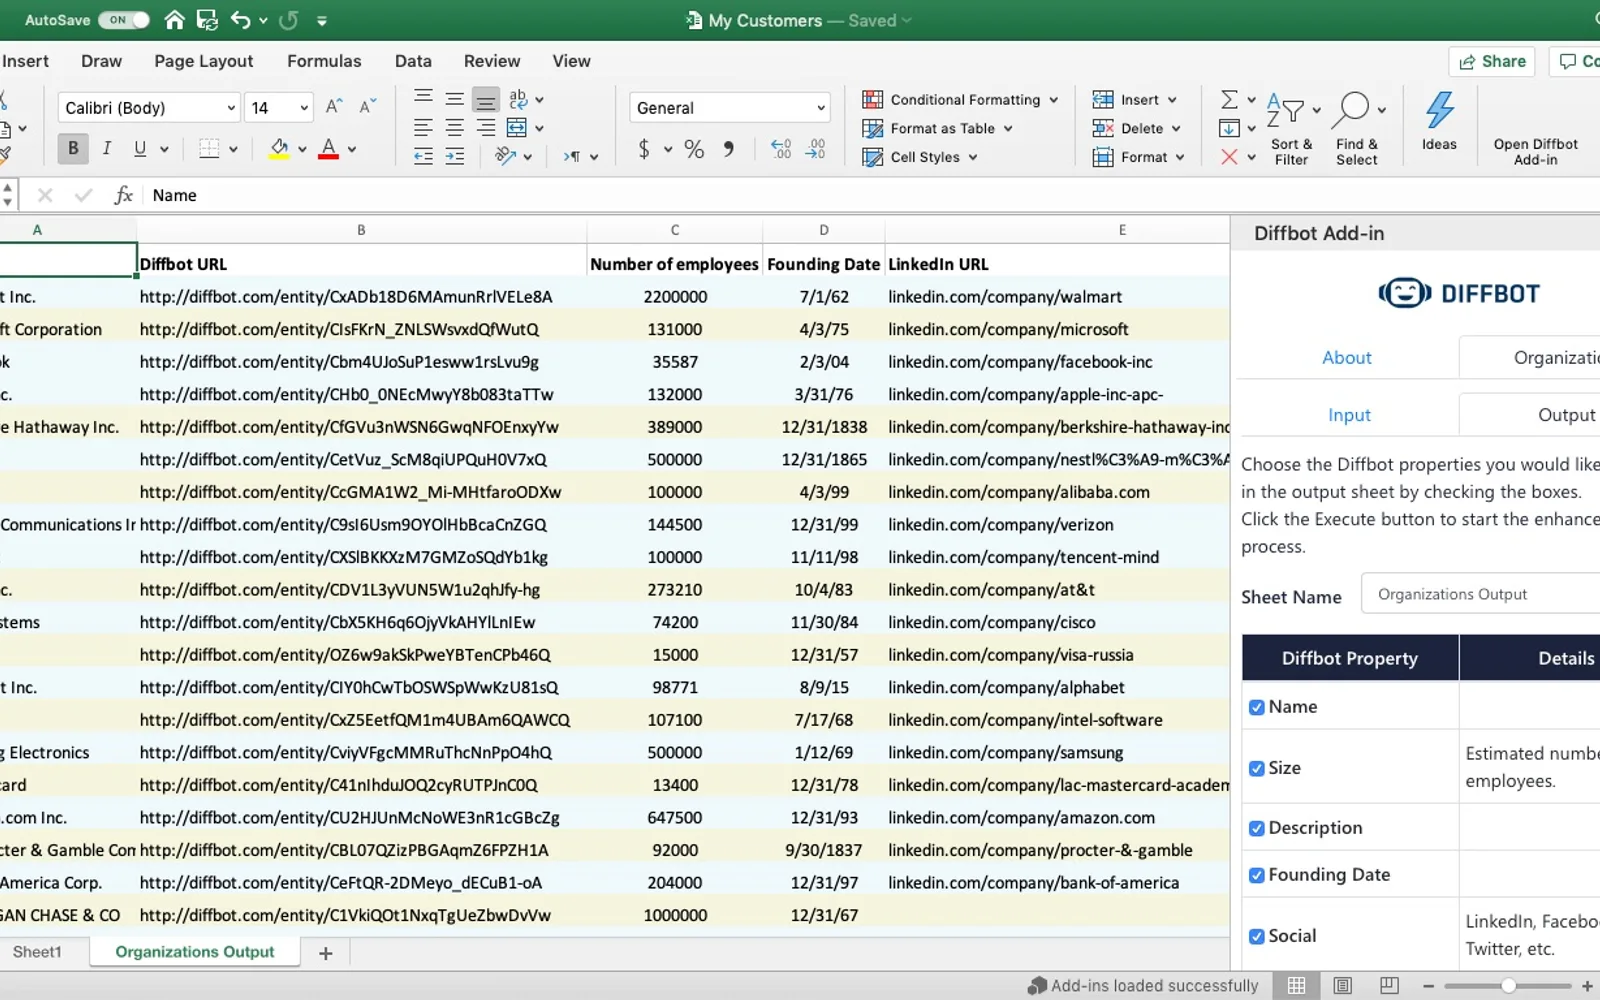Screen dimensions: 1600x1000
Task: Open Find & Select magnifier
Action: pyautogui.click(x=1357, y=128)
